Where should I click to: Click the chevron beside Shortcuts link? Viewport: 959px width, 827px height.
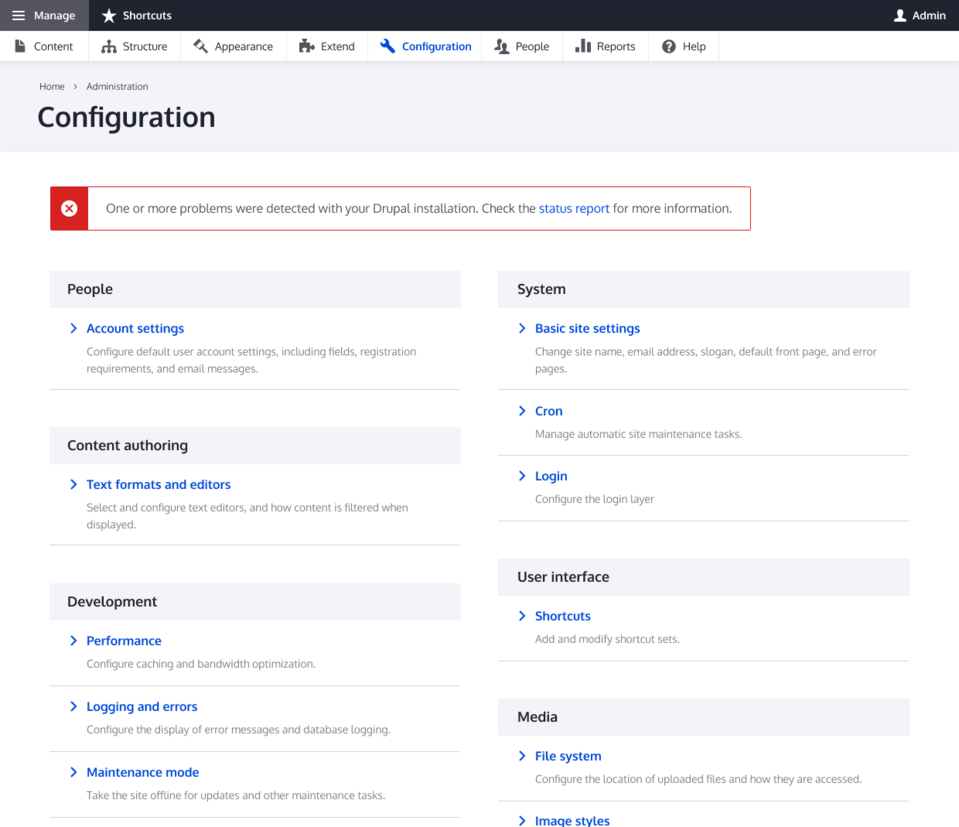click(522, 616)
